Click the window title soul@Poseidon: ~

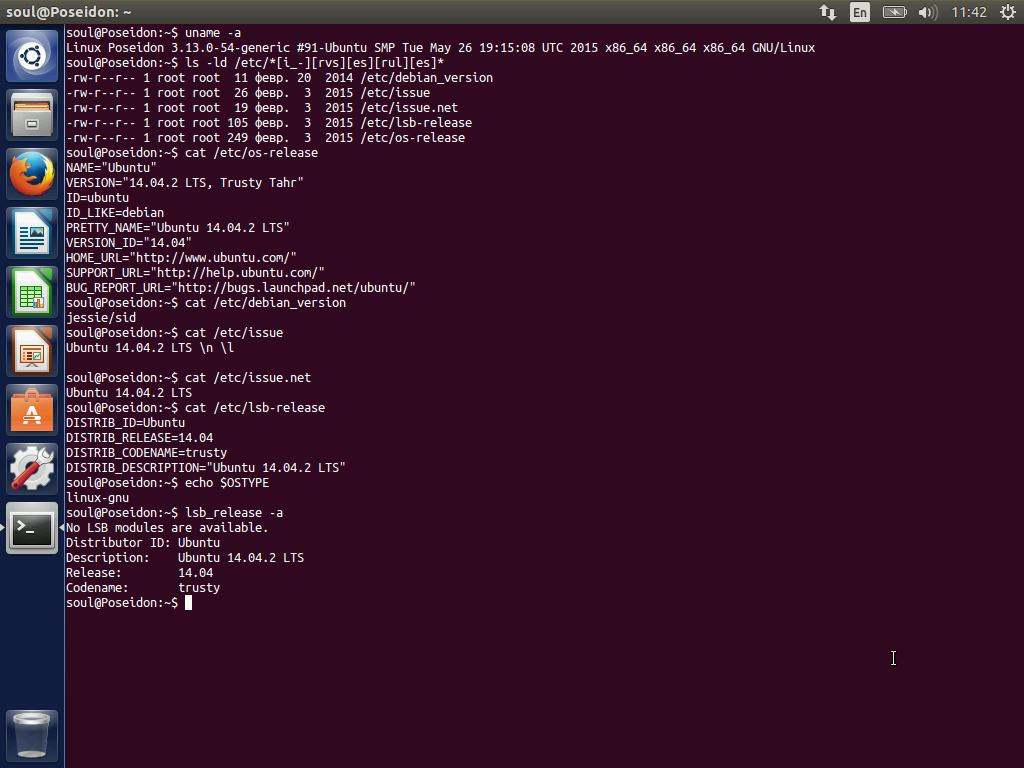[x=69, y=12]
